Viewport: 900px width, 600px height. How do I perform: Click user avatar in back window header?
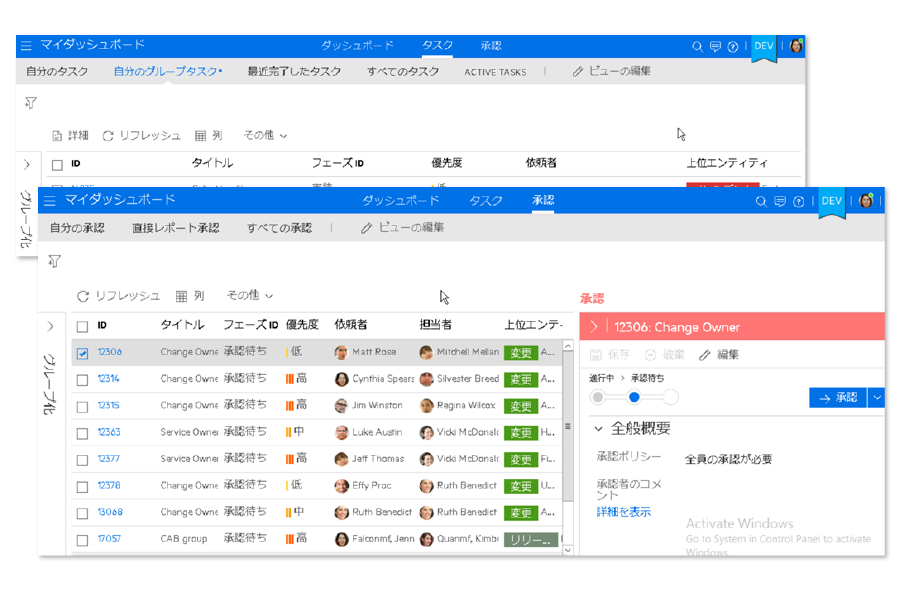click(796, 45)
